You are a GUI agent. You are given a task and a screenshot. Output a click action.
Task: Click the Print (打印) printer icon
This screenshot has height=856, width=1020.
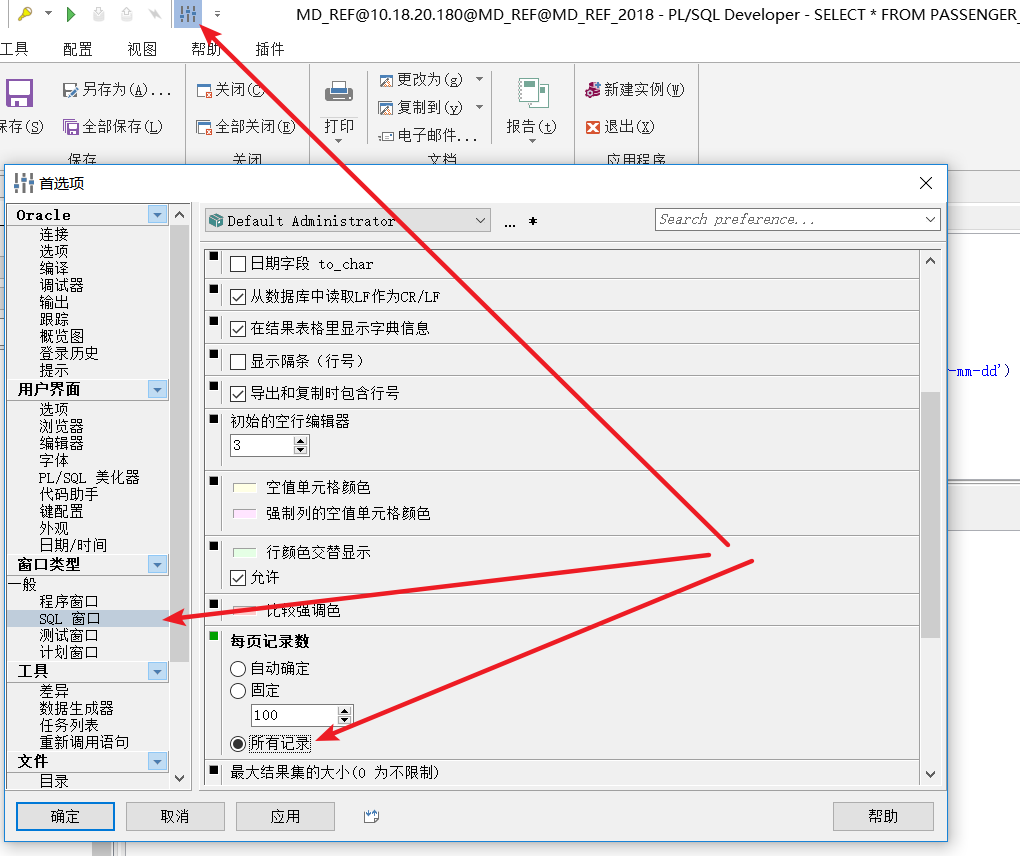tap(339, 92)
